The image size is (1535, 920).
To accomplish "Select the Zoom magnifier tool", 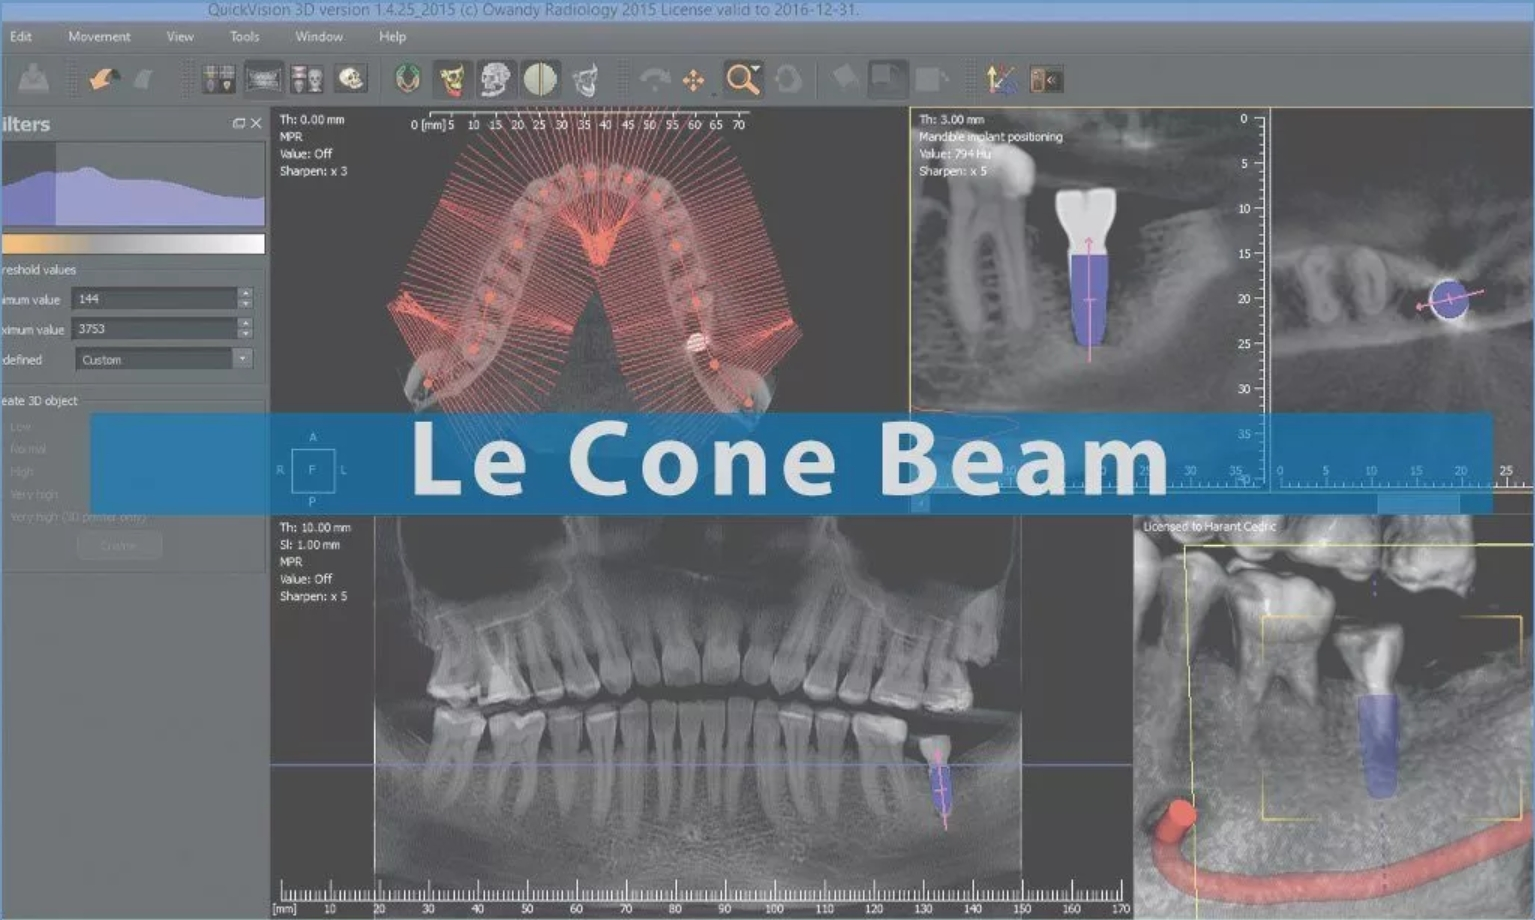I will click(741, 81).
